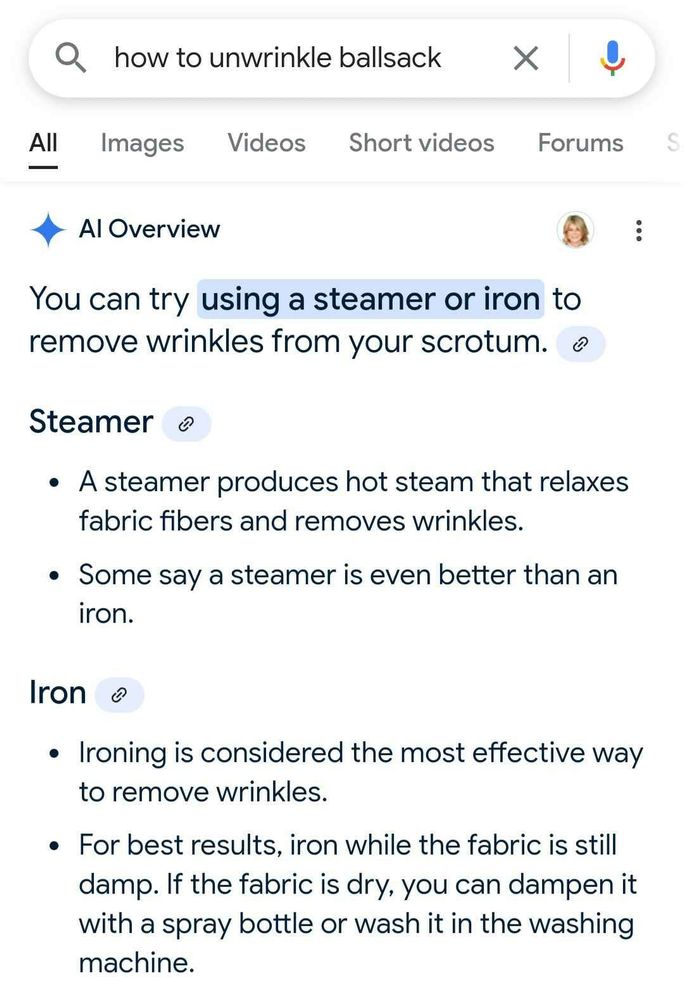Clear the search query with the X button
The image size is (684, 1000).
525,57
